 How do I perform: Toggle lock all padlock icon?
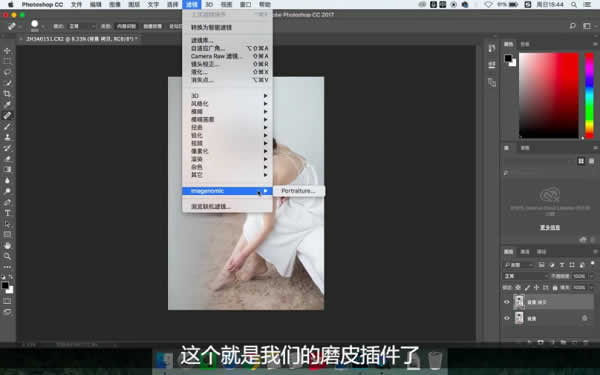pyautogui.click(x=554, y=287)
